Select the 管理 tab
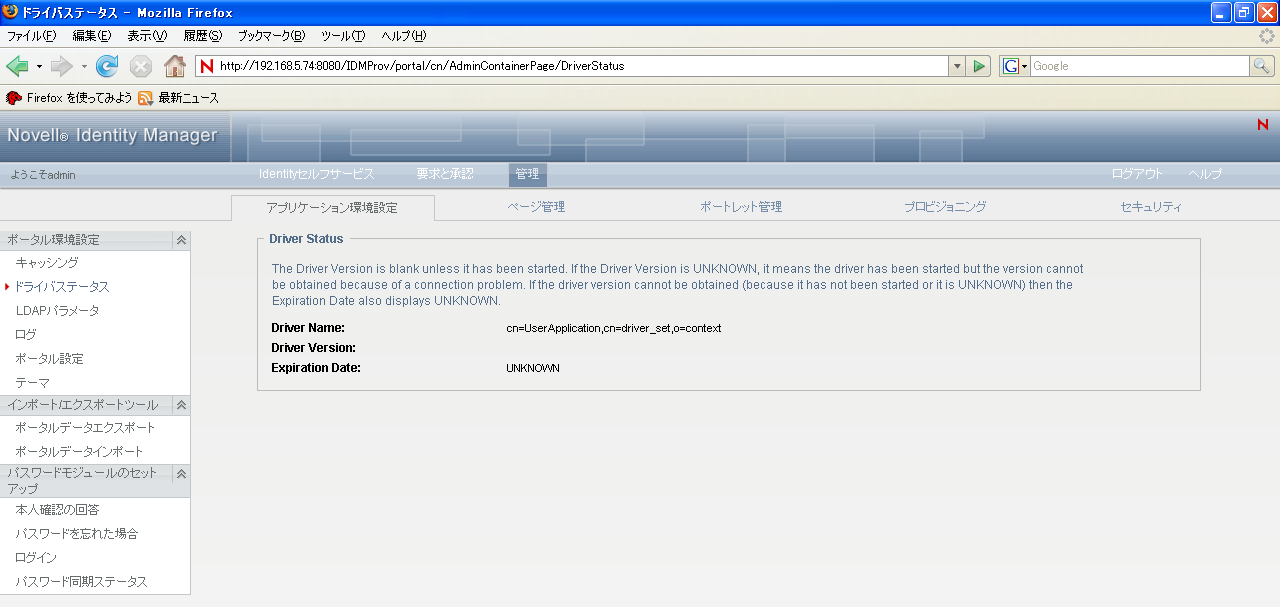The height and width of the screenshot is (607, 1280). [527, 174]
